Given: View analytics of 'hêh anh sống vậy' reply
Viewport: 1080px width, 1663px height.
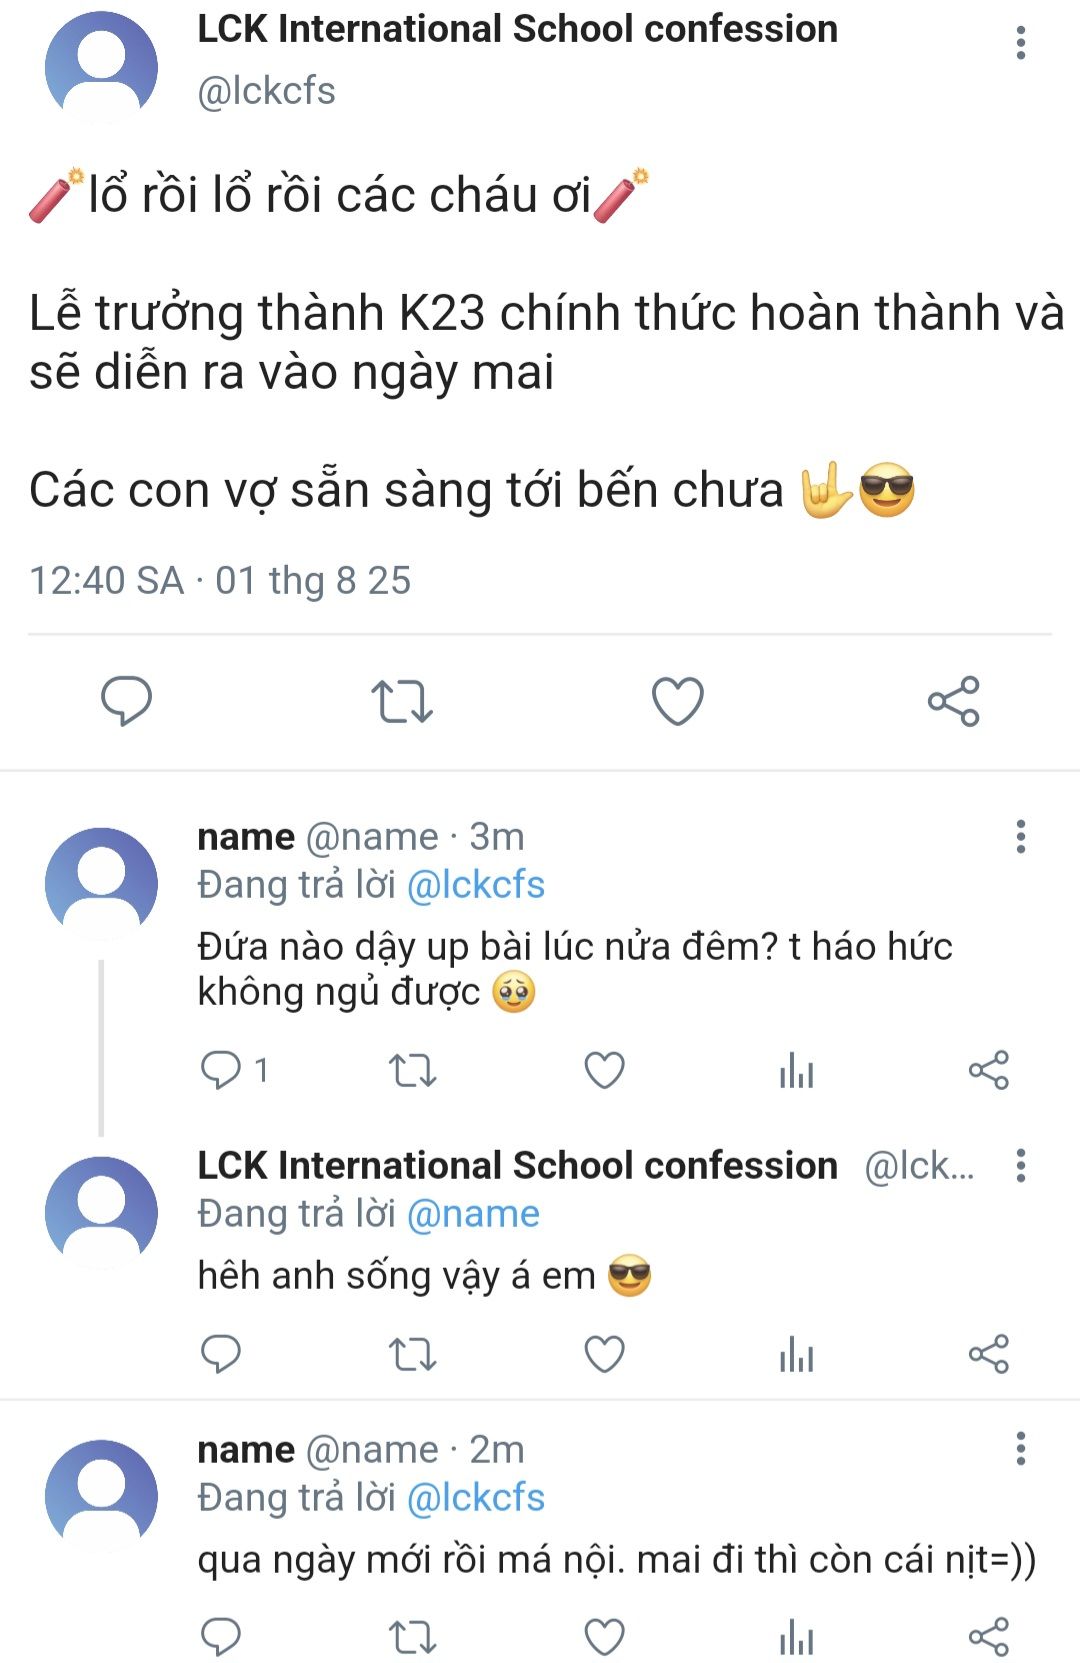Looking at the screenshot, I should 796,1354.
